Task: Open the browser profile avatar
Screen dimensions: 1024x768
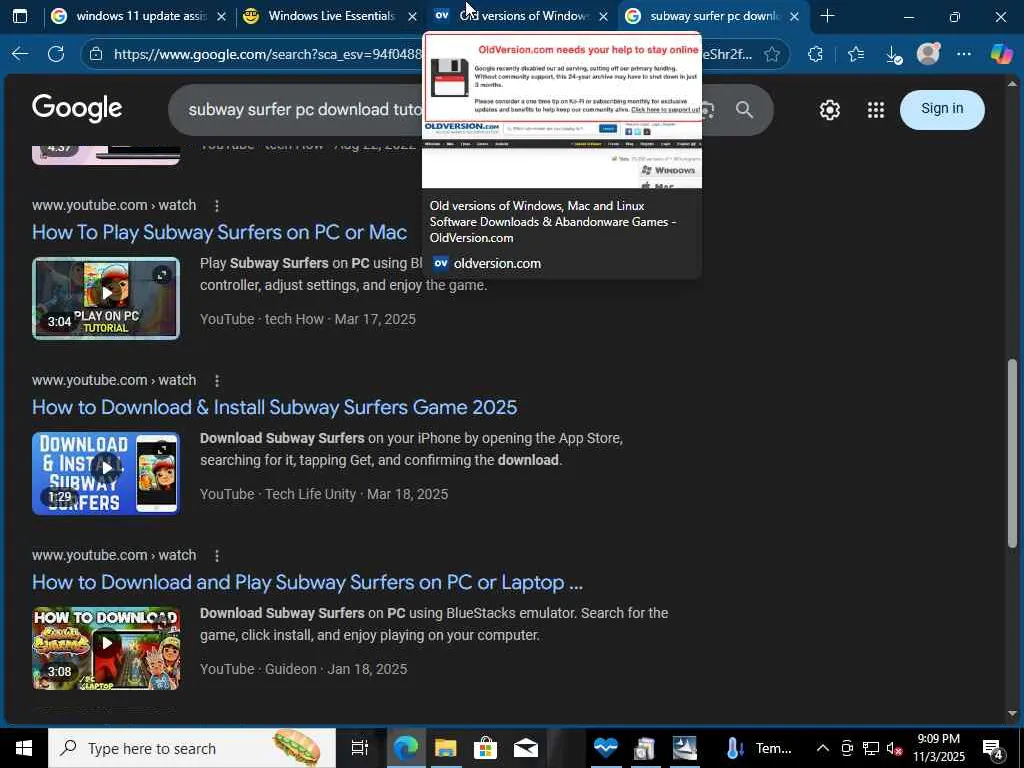Action: pos(928,54)
